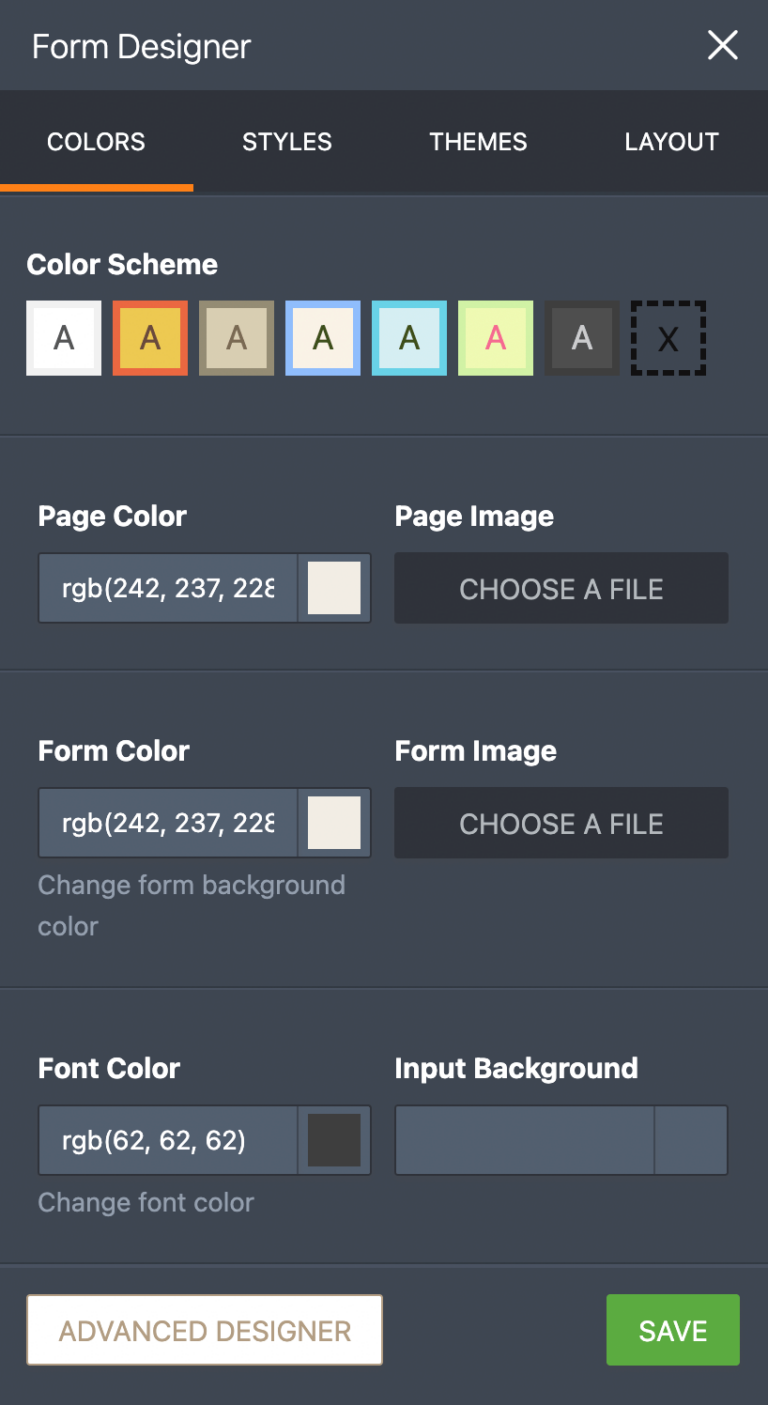Select the orange color scheme

149,338
